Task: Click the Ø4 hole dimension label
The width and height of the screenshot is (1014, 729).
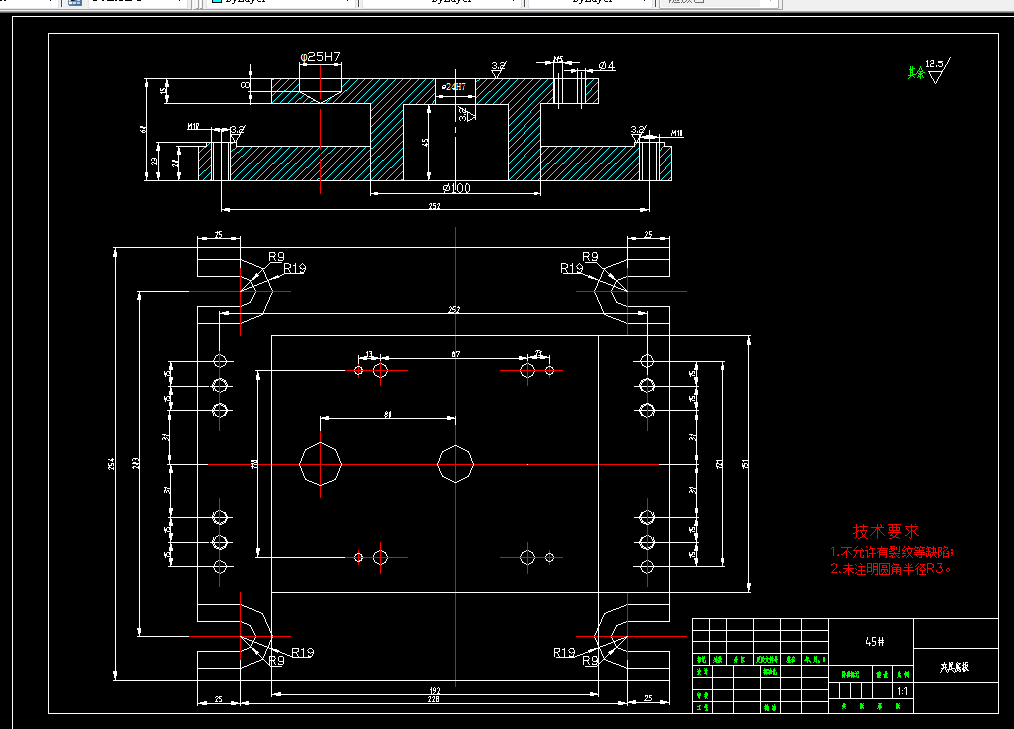Action: (x=607, y=65)
